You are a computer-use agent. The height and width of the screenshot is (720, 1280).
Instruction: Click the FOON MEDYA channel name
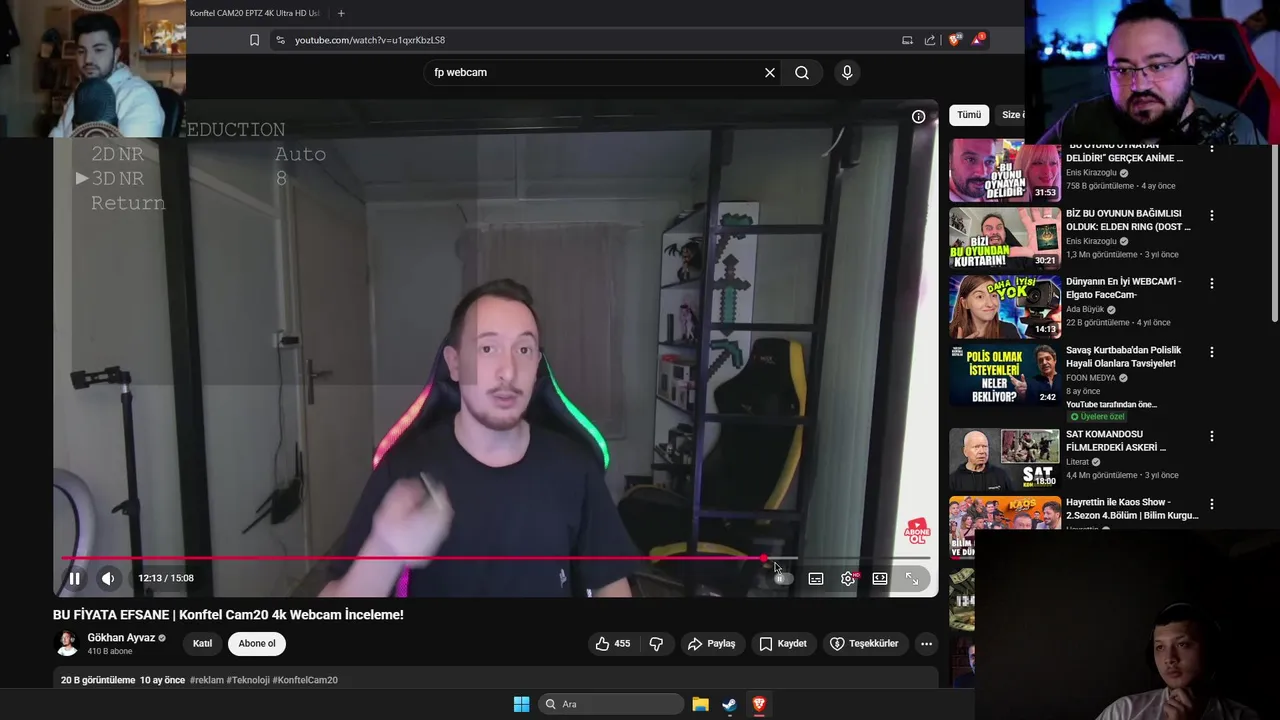click(1091, 378)
